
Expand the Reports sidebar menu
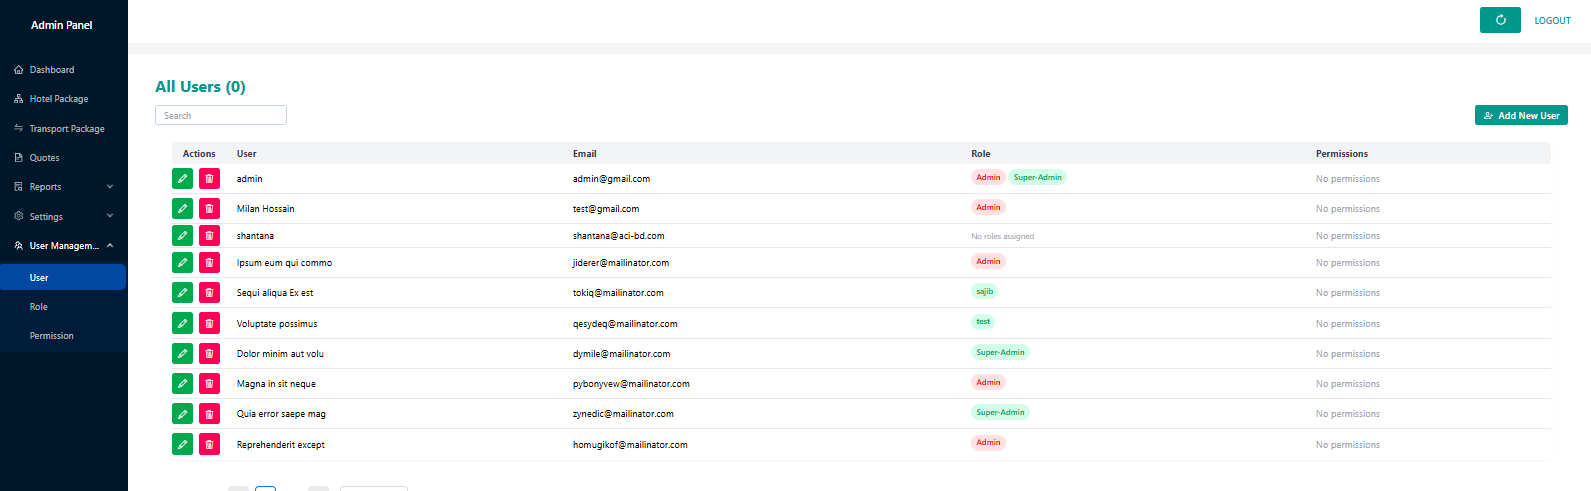tap(63, 187)
